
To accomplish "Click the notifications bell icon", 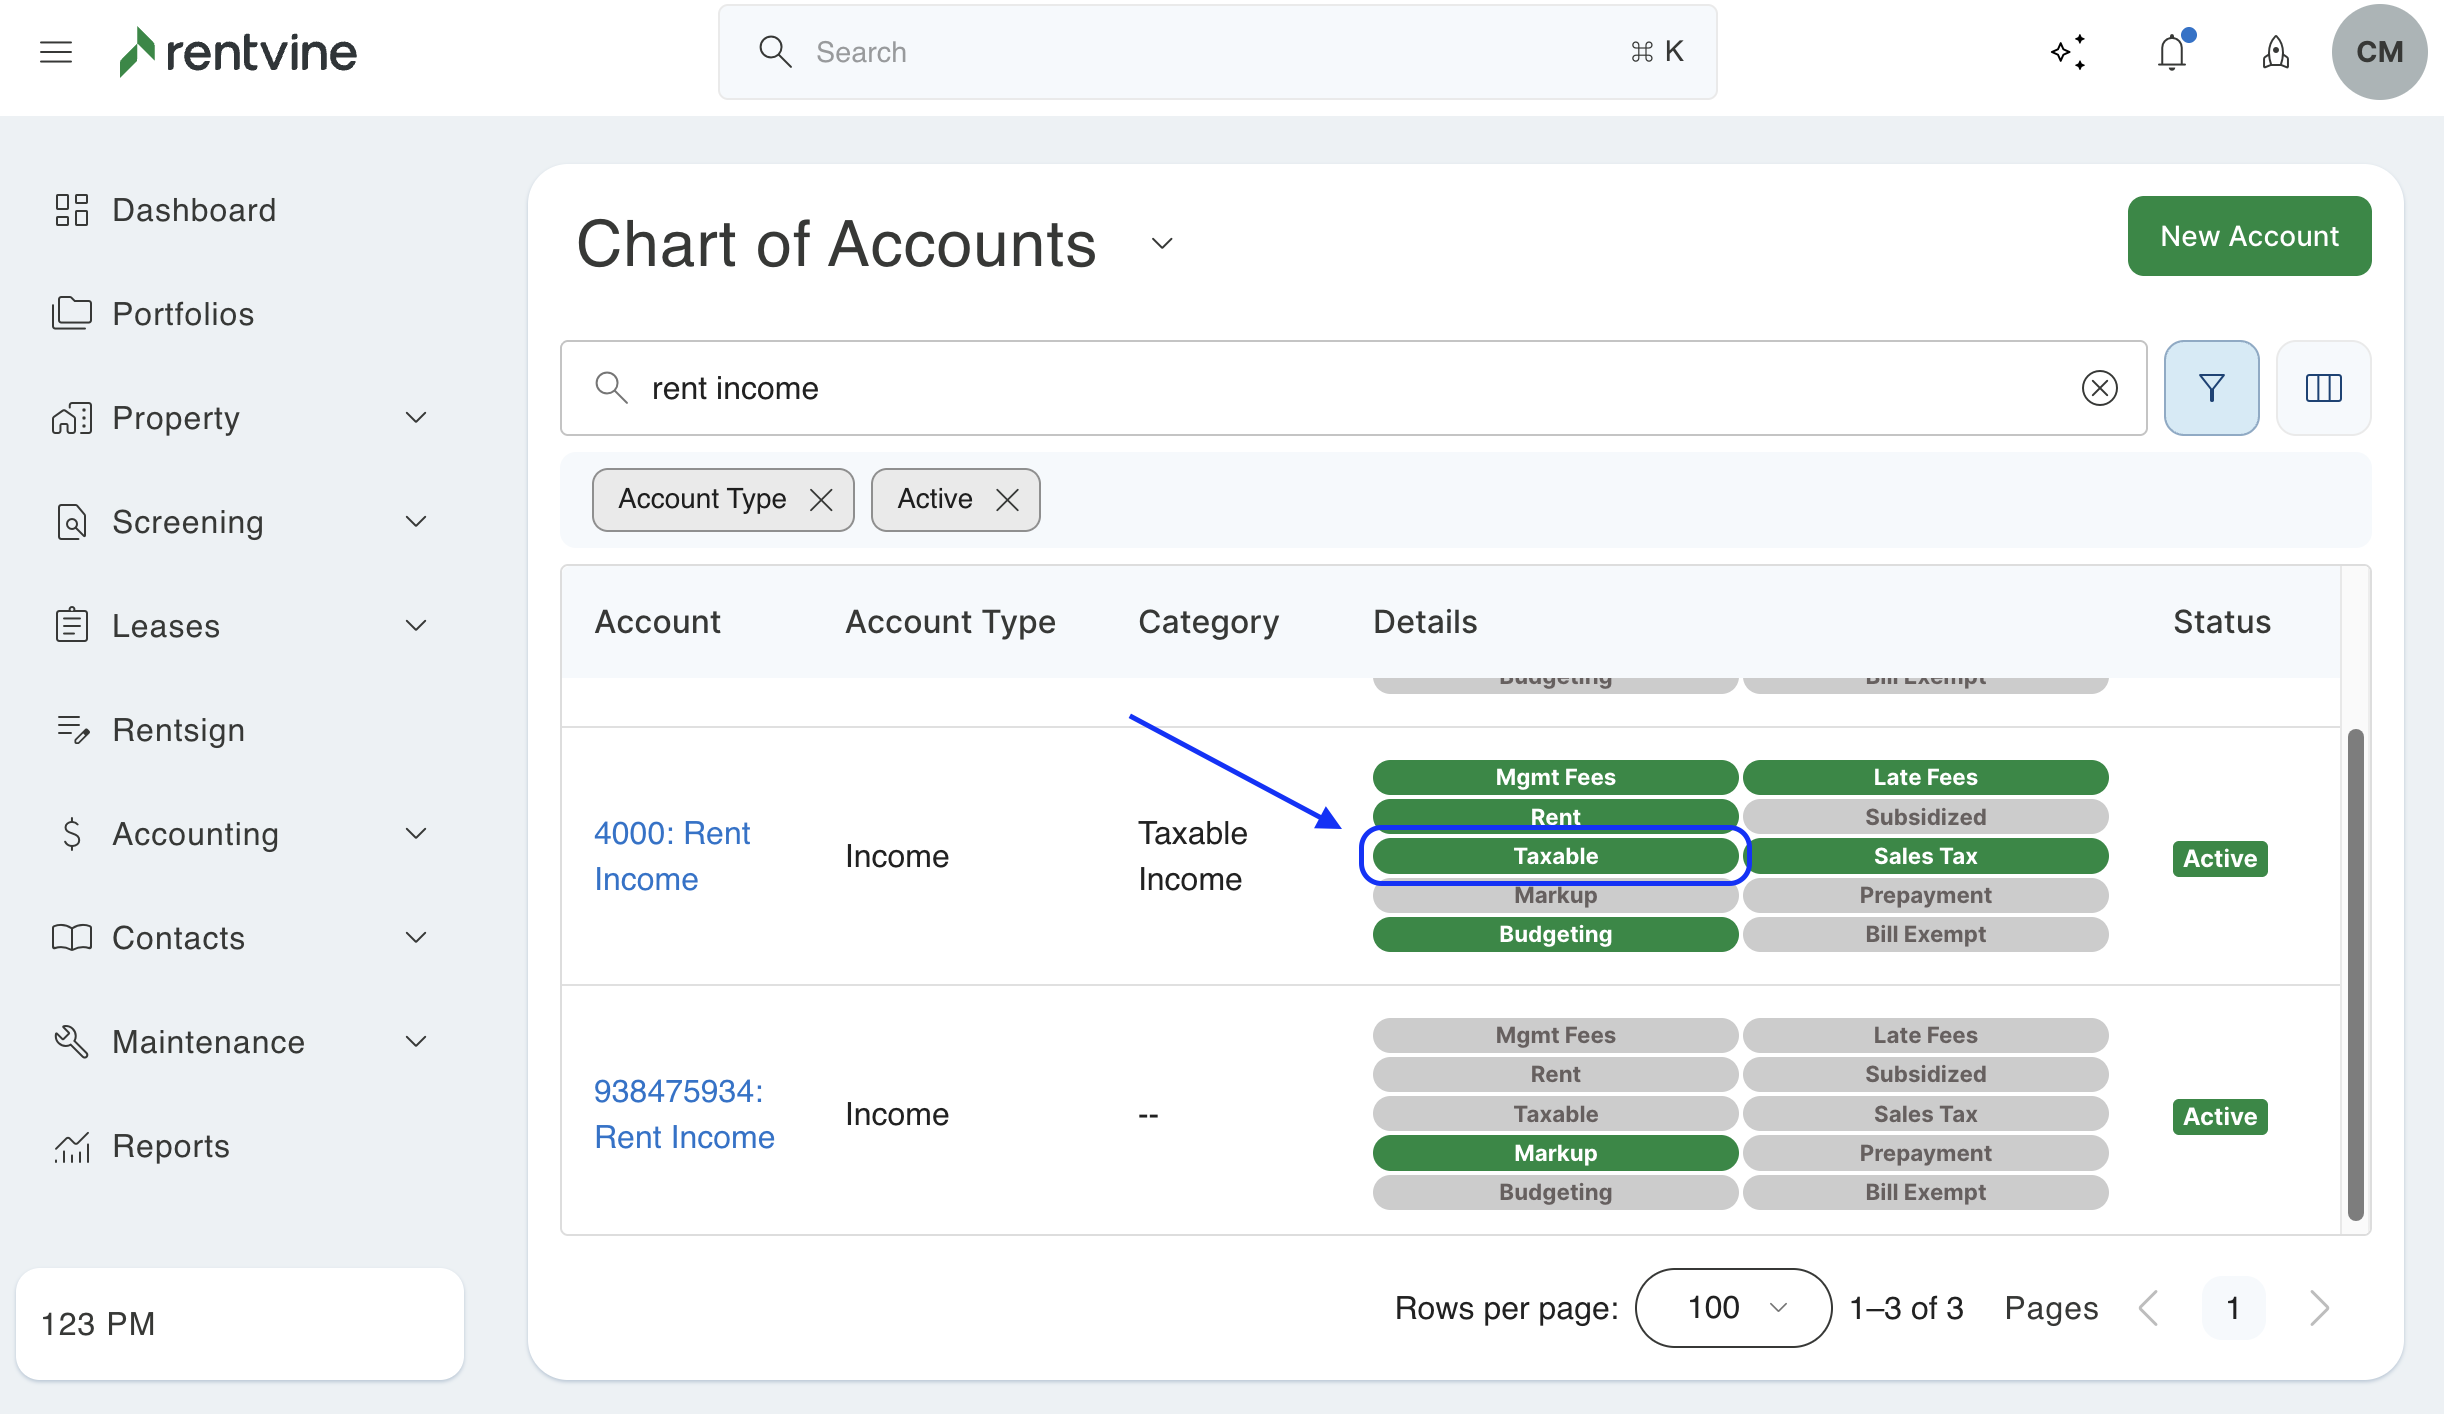I will click(x=2171, y=52).
